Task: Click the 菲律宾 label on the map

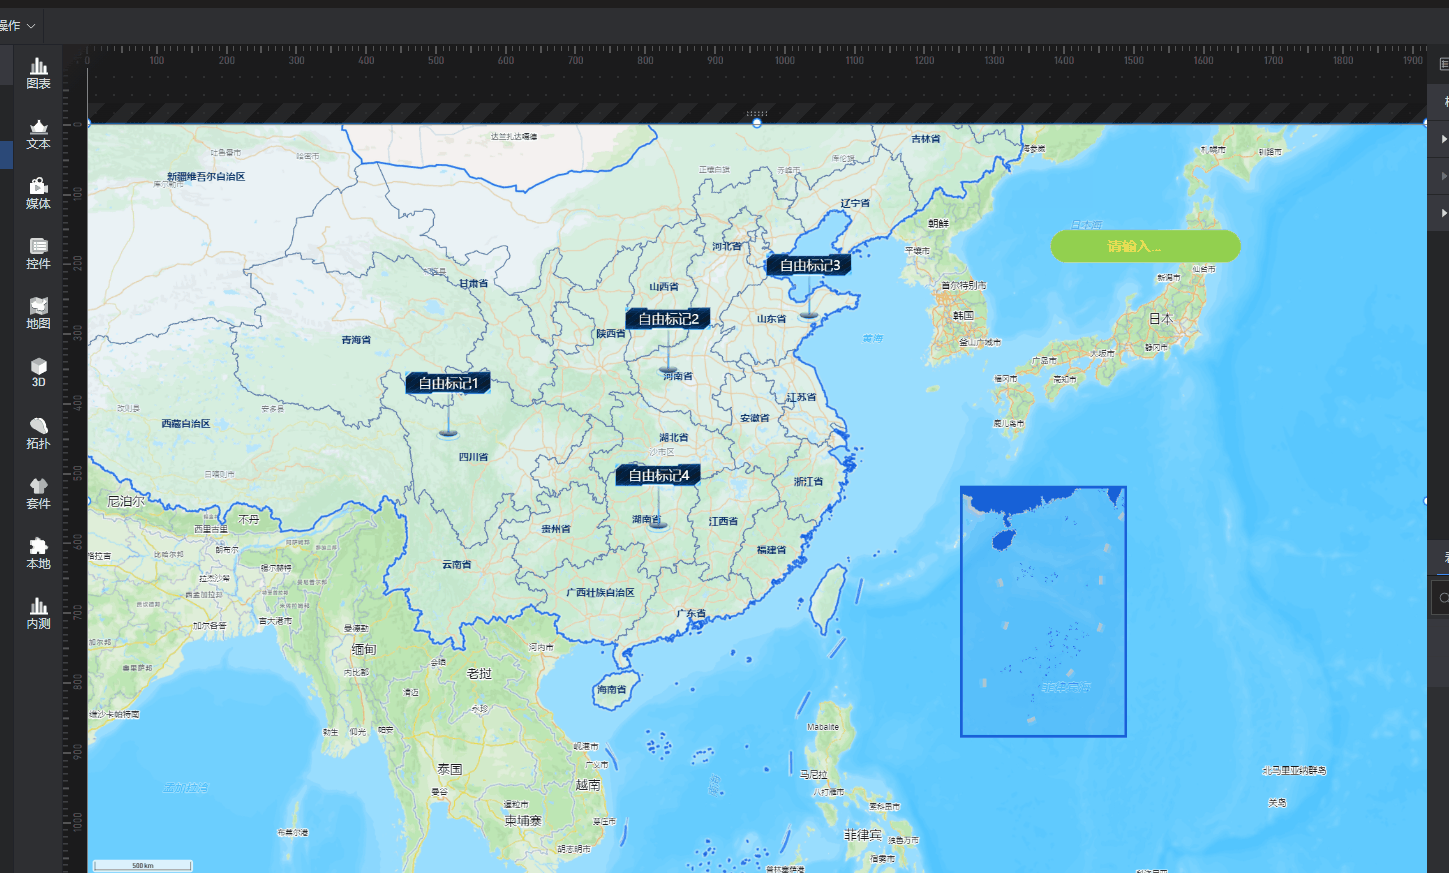Action: 863,835
